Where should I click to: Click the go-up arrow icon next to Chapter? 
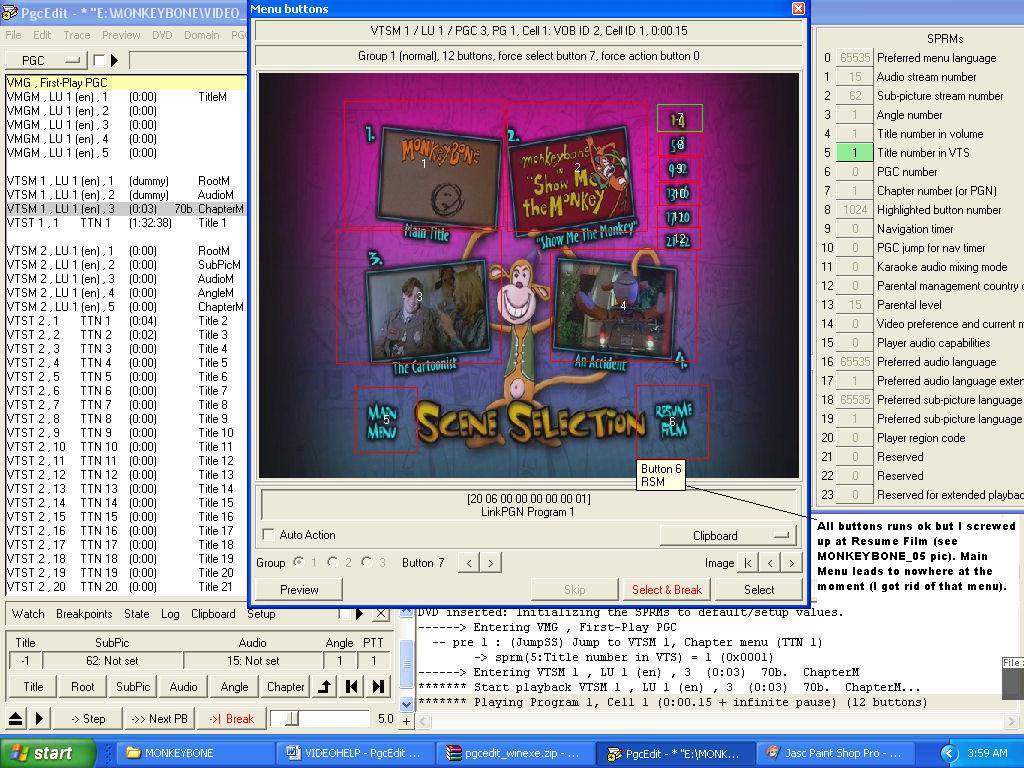[325, 686]
